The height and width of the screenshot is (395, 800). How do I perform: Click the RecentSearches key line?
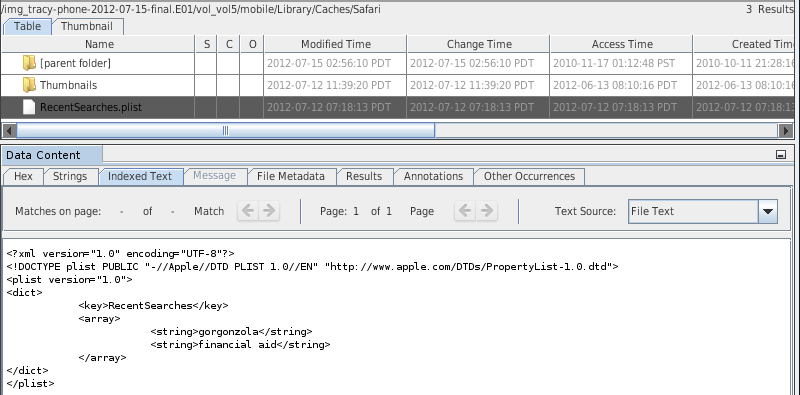pyautogui.click(x=154, y=306)
